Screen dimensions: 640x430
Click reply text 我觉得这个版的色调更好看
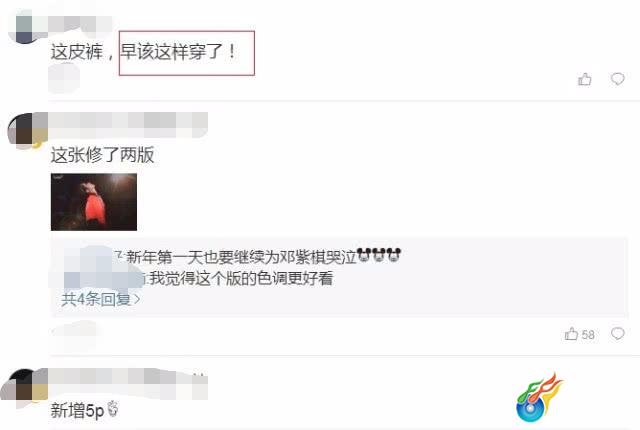(241, 278)
